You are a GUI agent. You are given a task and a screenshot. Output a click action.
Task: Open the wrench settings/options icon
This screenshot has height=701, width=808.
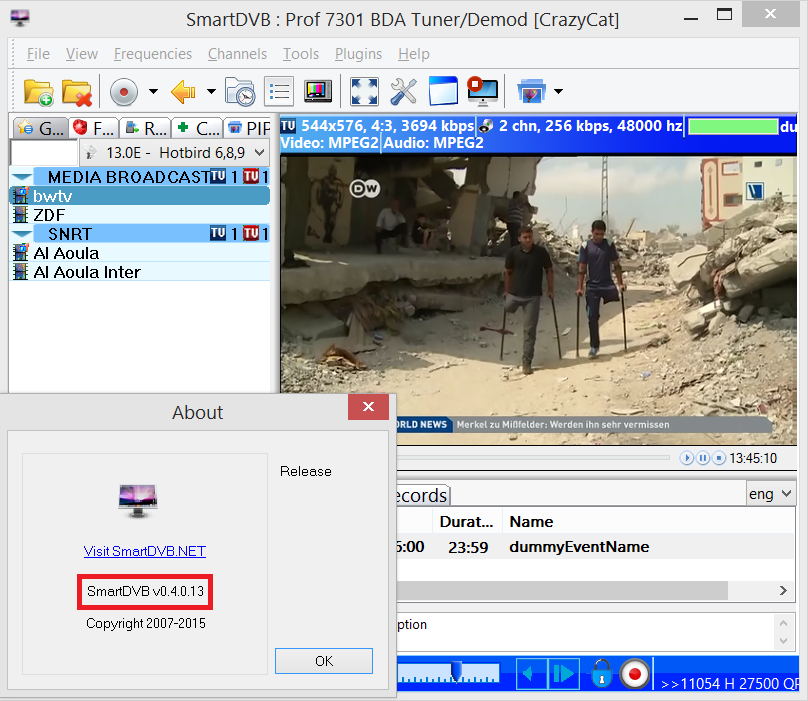pyautogui.click(x=405, y=91)
